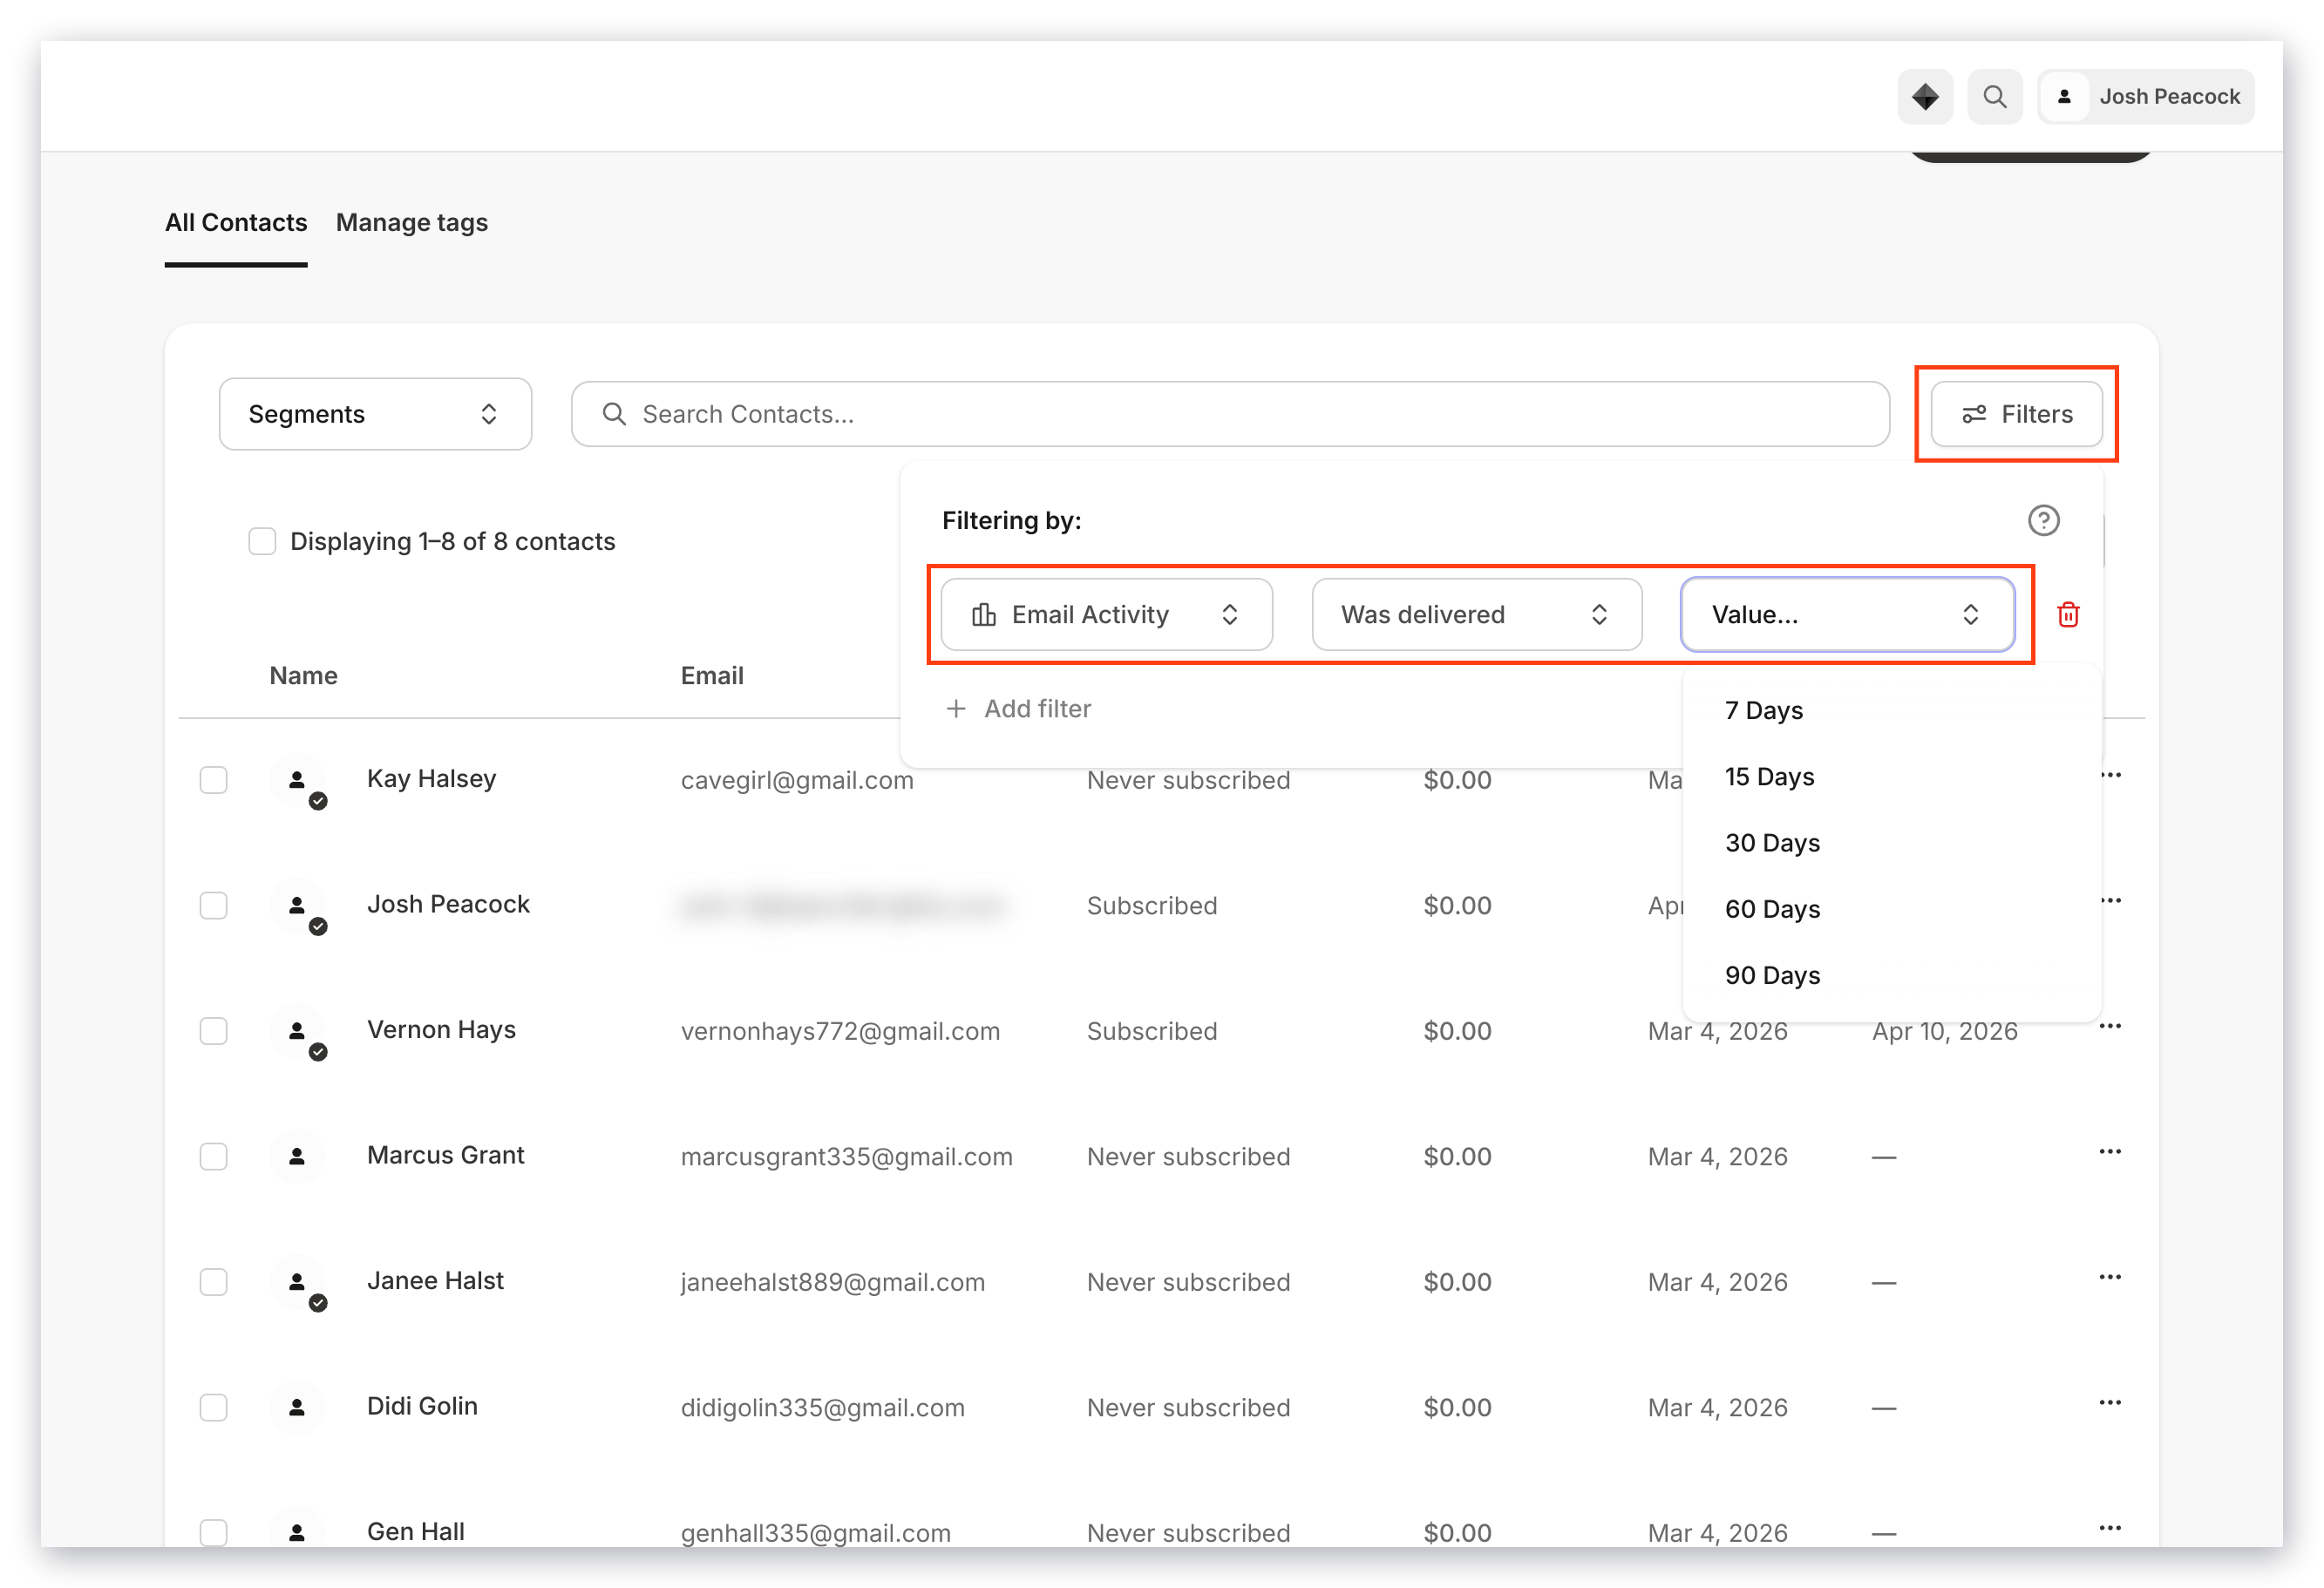Select the Josh Peacock row checkbox
This screenshot has height=1588, width=2324.
click(213, 905)
